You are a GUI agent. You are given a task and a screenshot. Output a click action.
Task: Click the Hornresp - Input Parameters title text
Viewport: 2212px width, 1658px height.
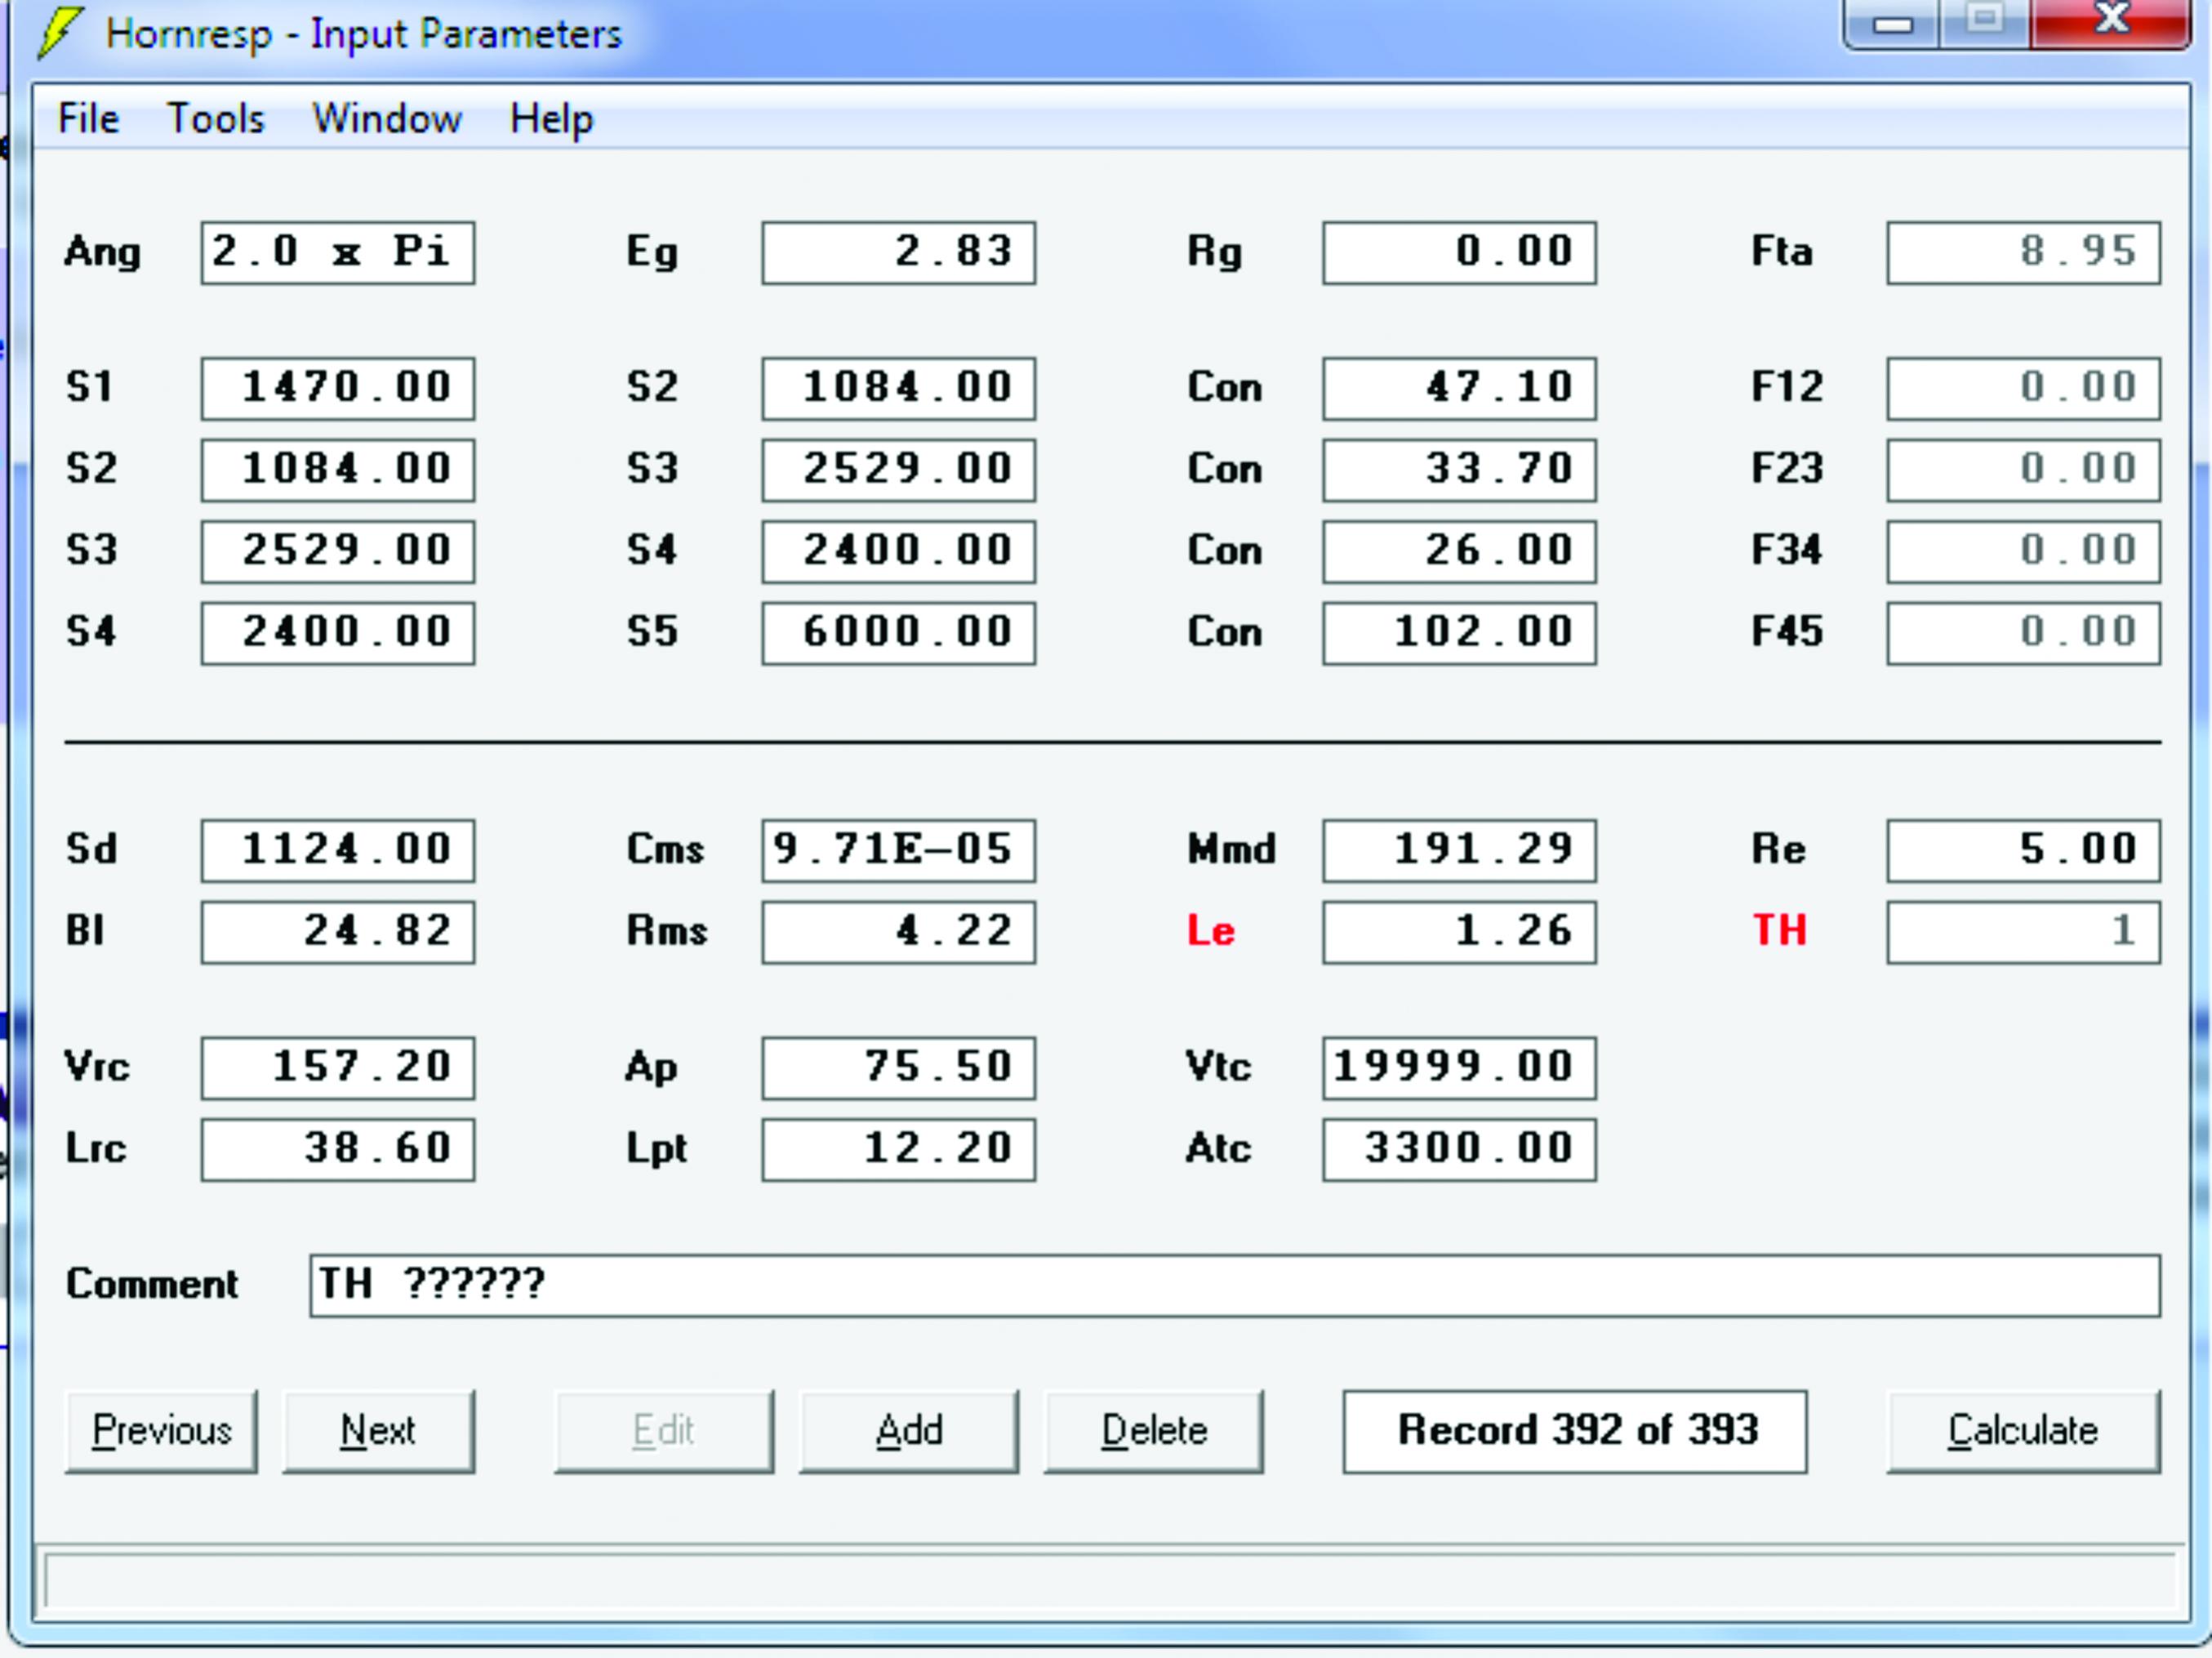364,34
